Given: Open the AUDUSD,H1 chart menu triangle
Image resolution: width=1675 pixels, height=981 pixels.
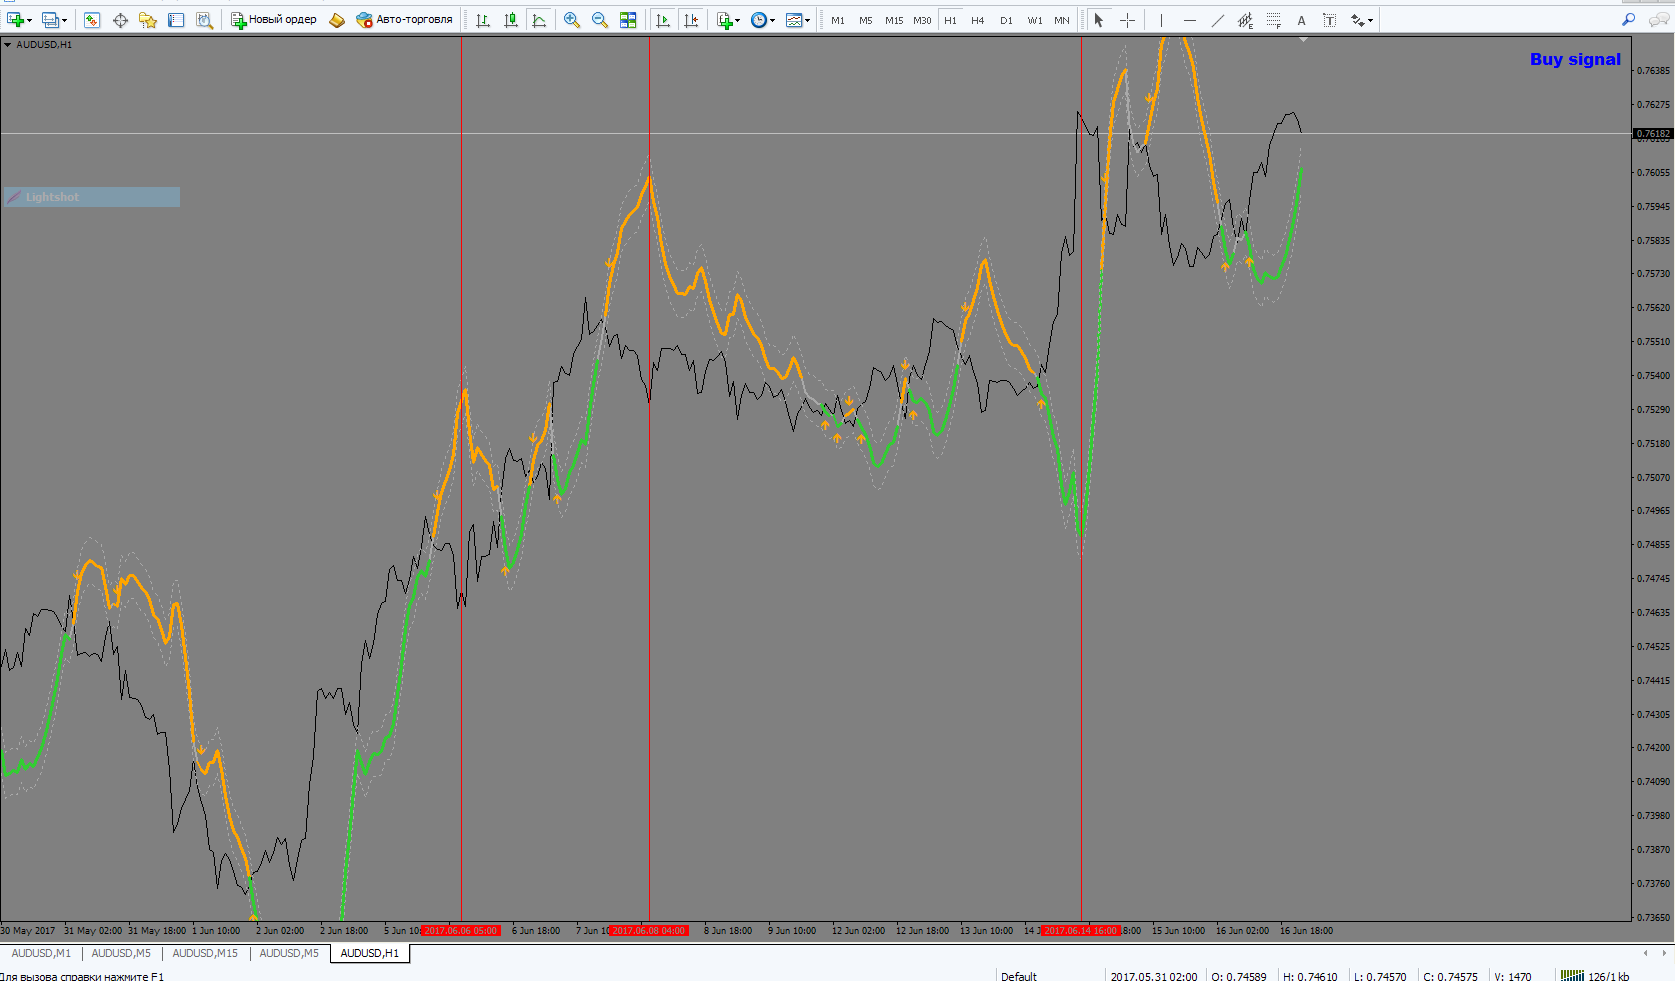Looking at the screenshot, I should pyautogui.click(x=8, y=45).
